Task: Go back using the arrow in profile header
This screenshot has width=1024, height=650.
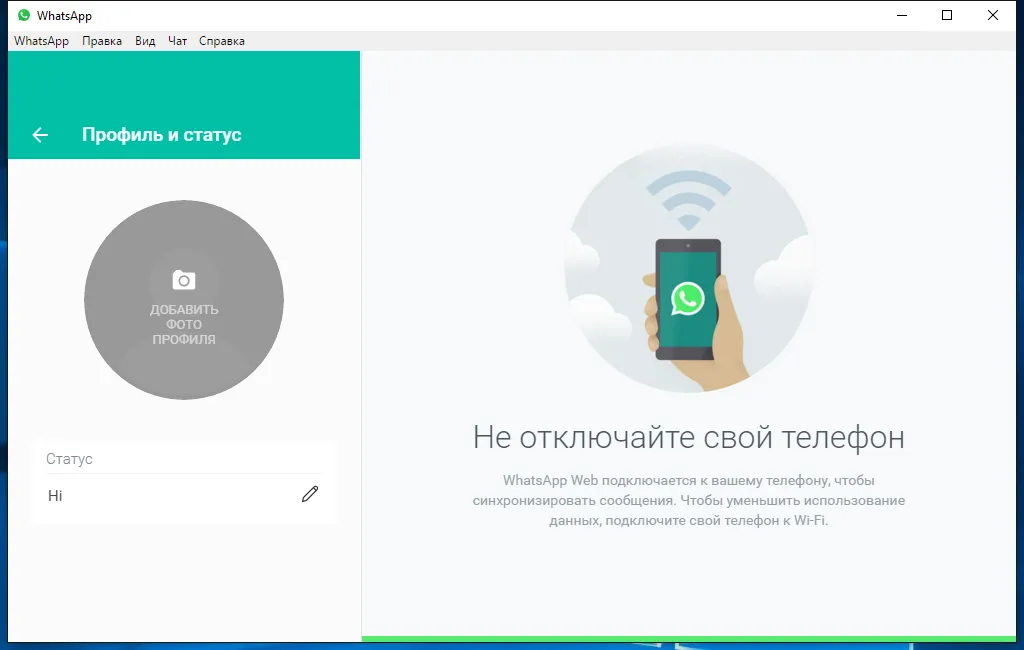Action: [40, 135]
